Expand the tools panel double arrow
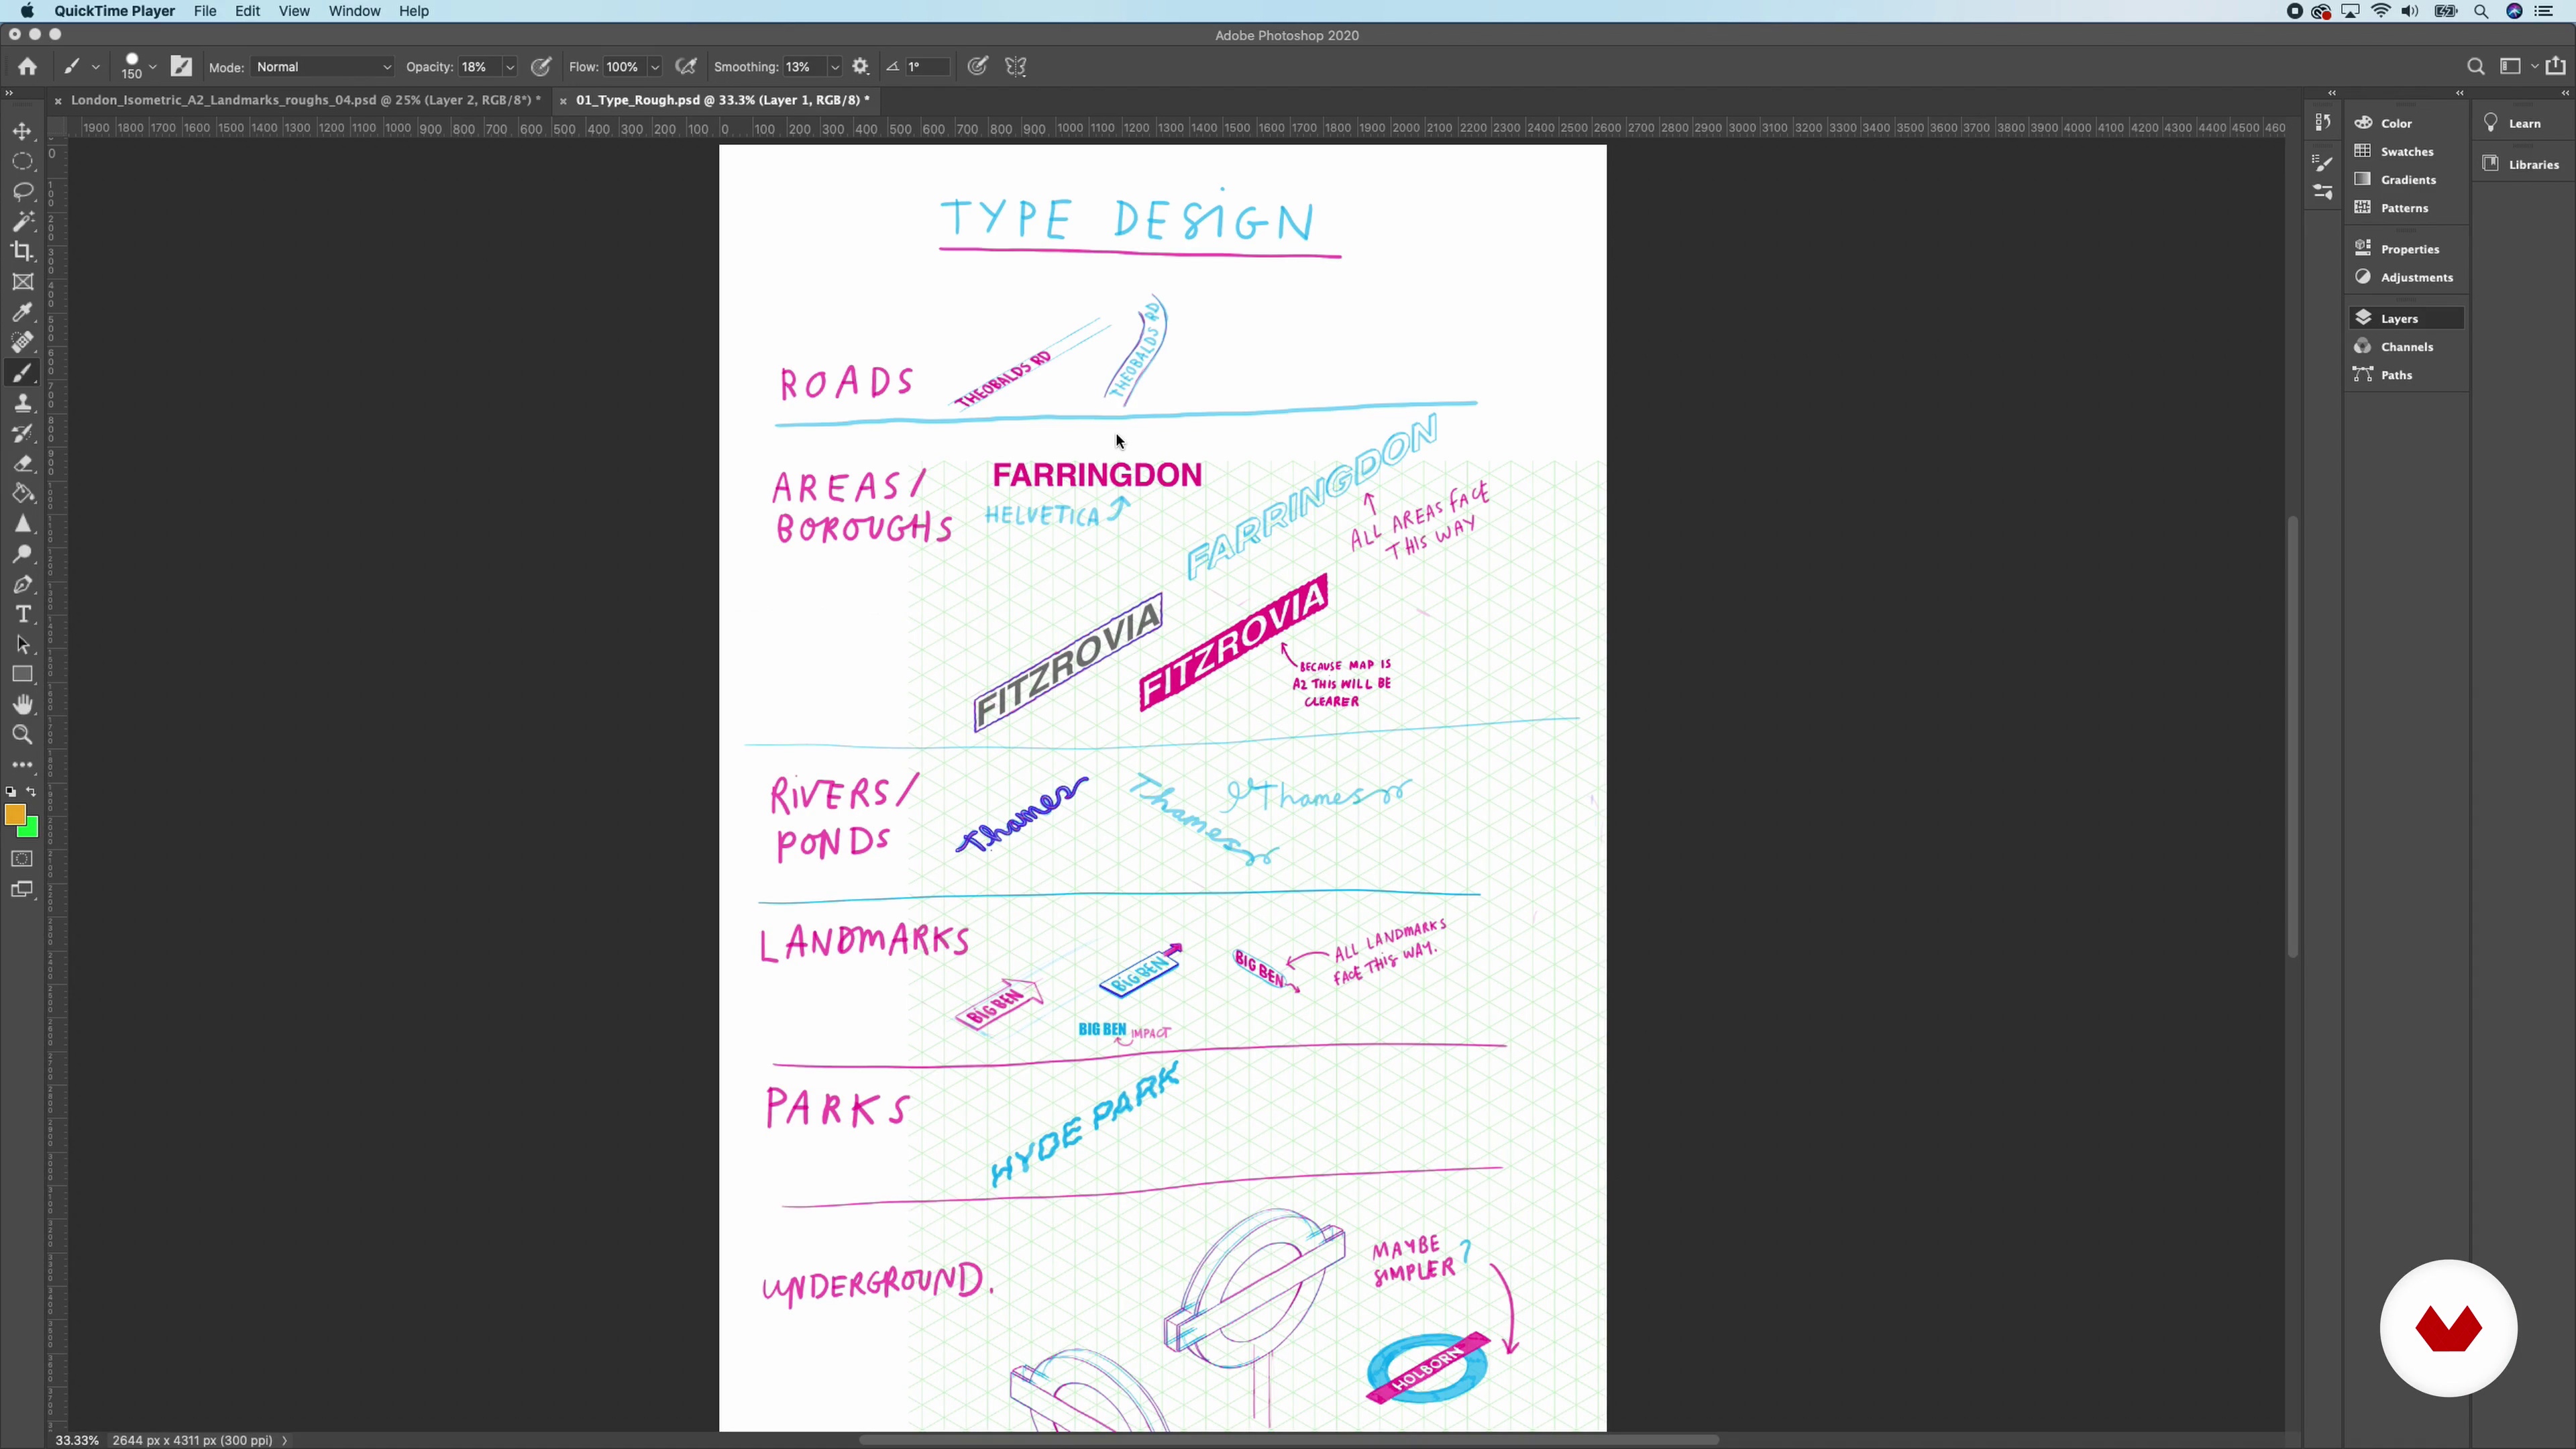This screenshot has width=2576, height=1449. coord(9,93)
